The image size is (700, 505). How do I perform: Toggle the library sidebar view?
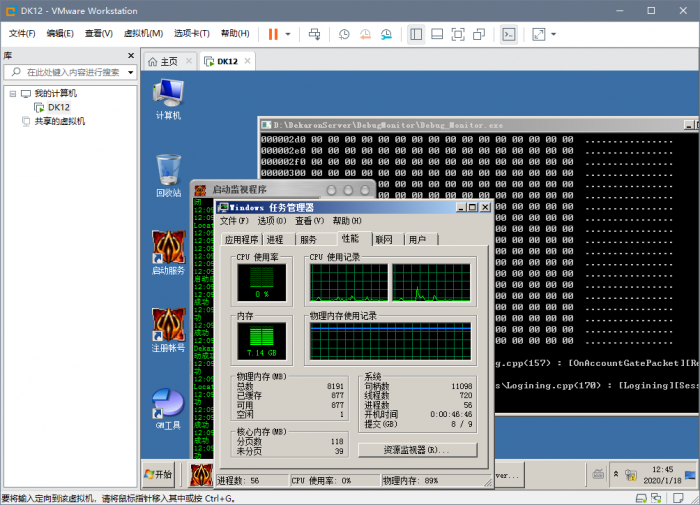point(416,34)
